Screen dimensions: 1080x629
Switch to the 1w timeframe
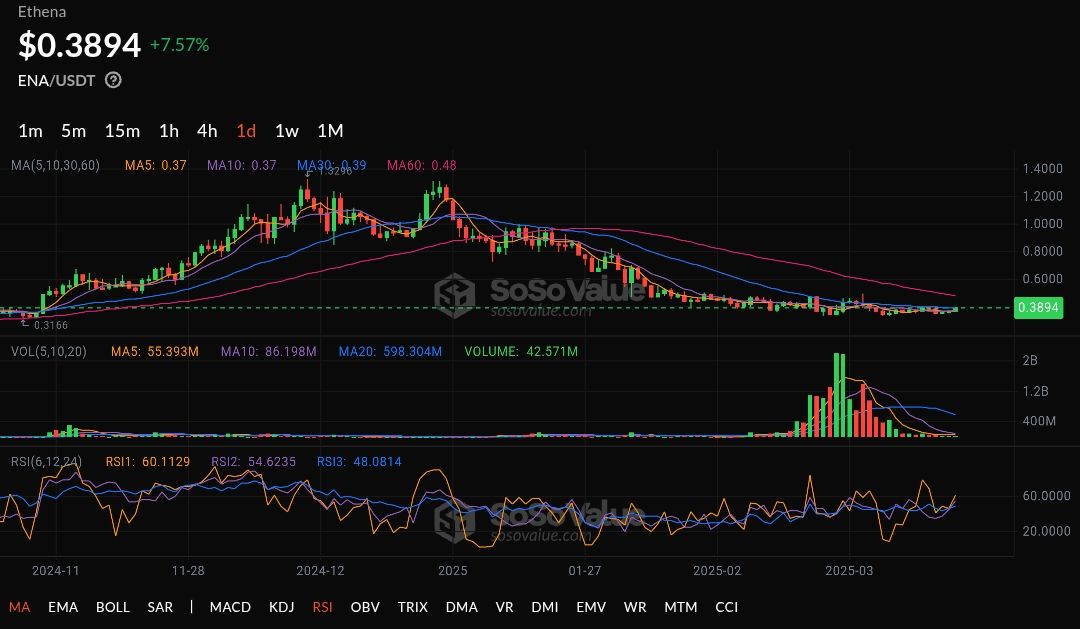(x=287, y=131)
